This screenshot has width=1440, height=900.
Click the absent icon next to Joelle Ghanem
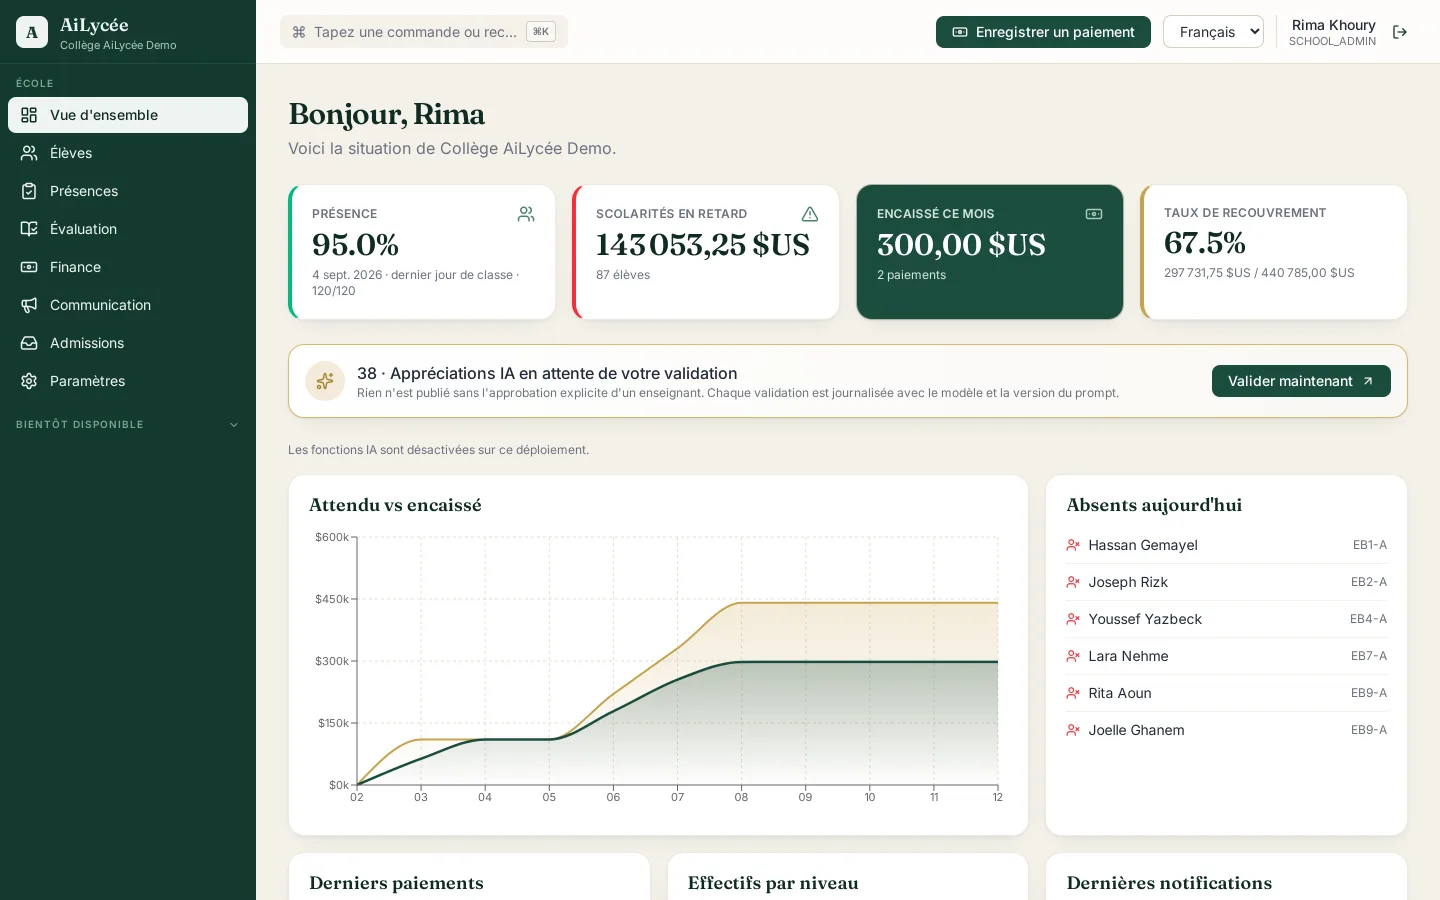click(1073, 730)
